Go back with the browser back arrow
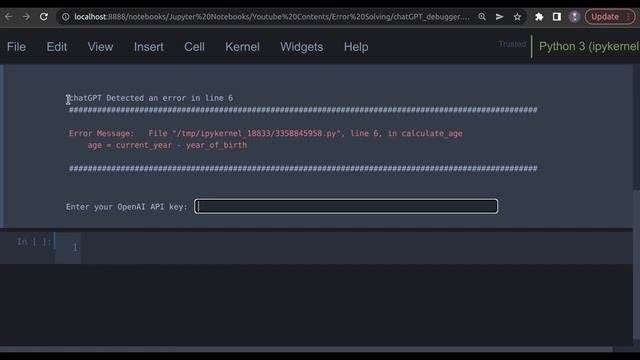 (9, 17)
